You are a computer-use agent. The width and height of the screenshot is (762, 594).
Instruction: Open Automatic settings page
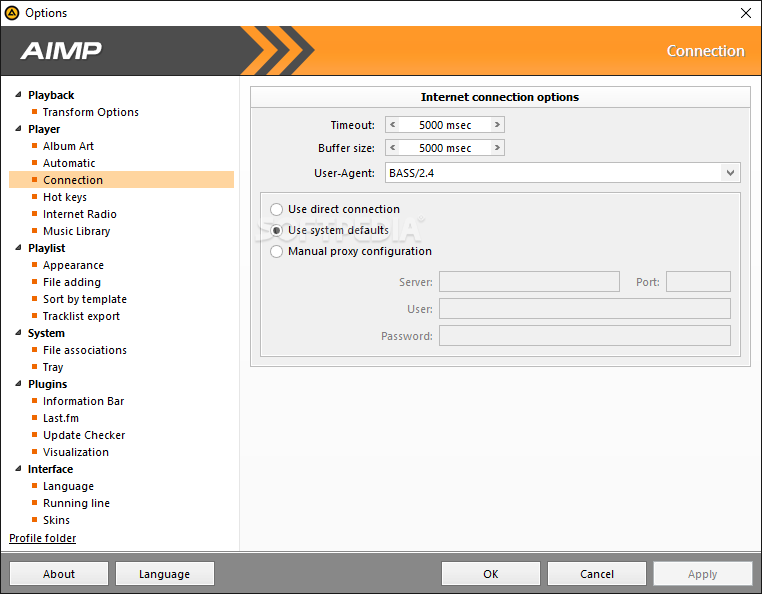coord(69,163)
